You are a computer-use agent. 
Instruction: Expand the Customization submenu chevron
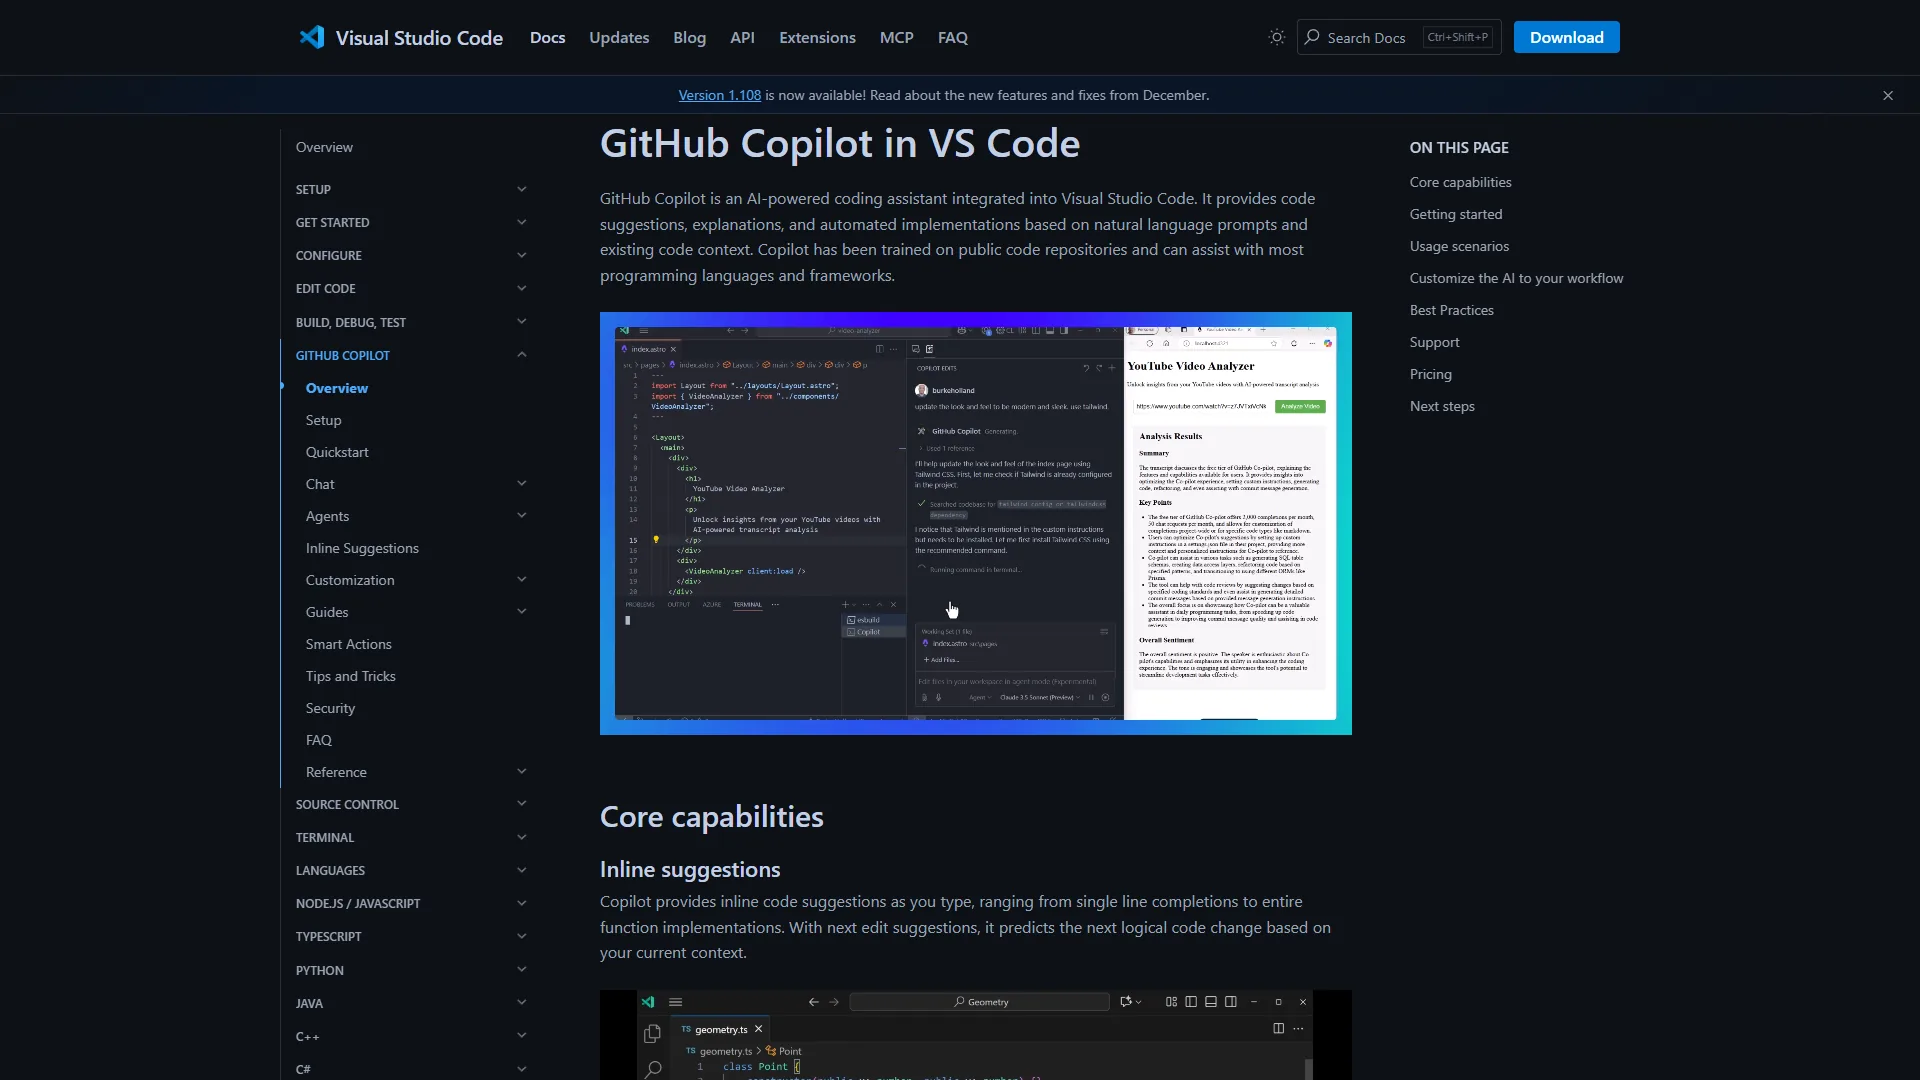coord(521,580)
